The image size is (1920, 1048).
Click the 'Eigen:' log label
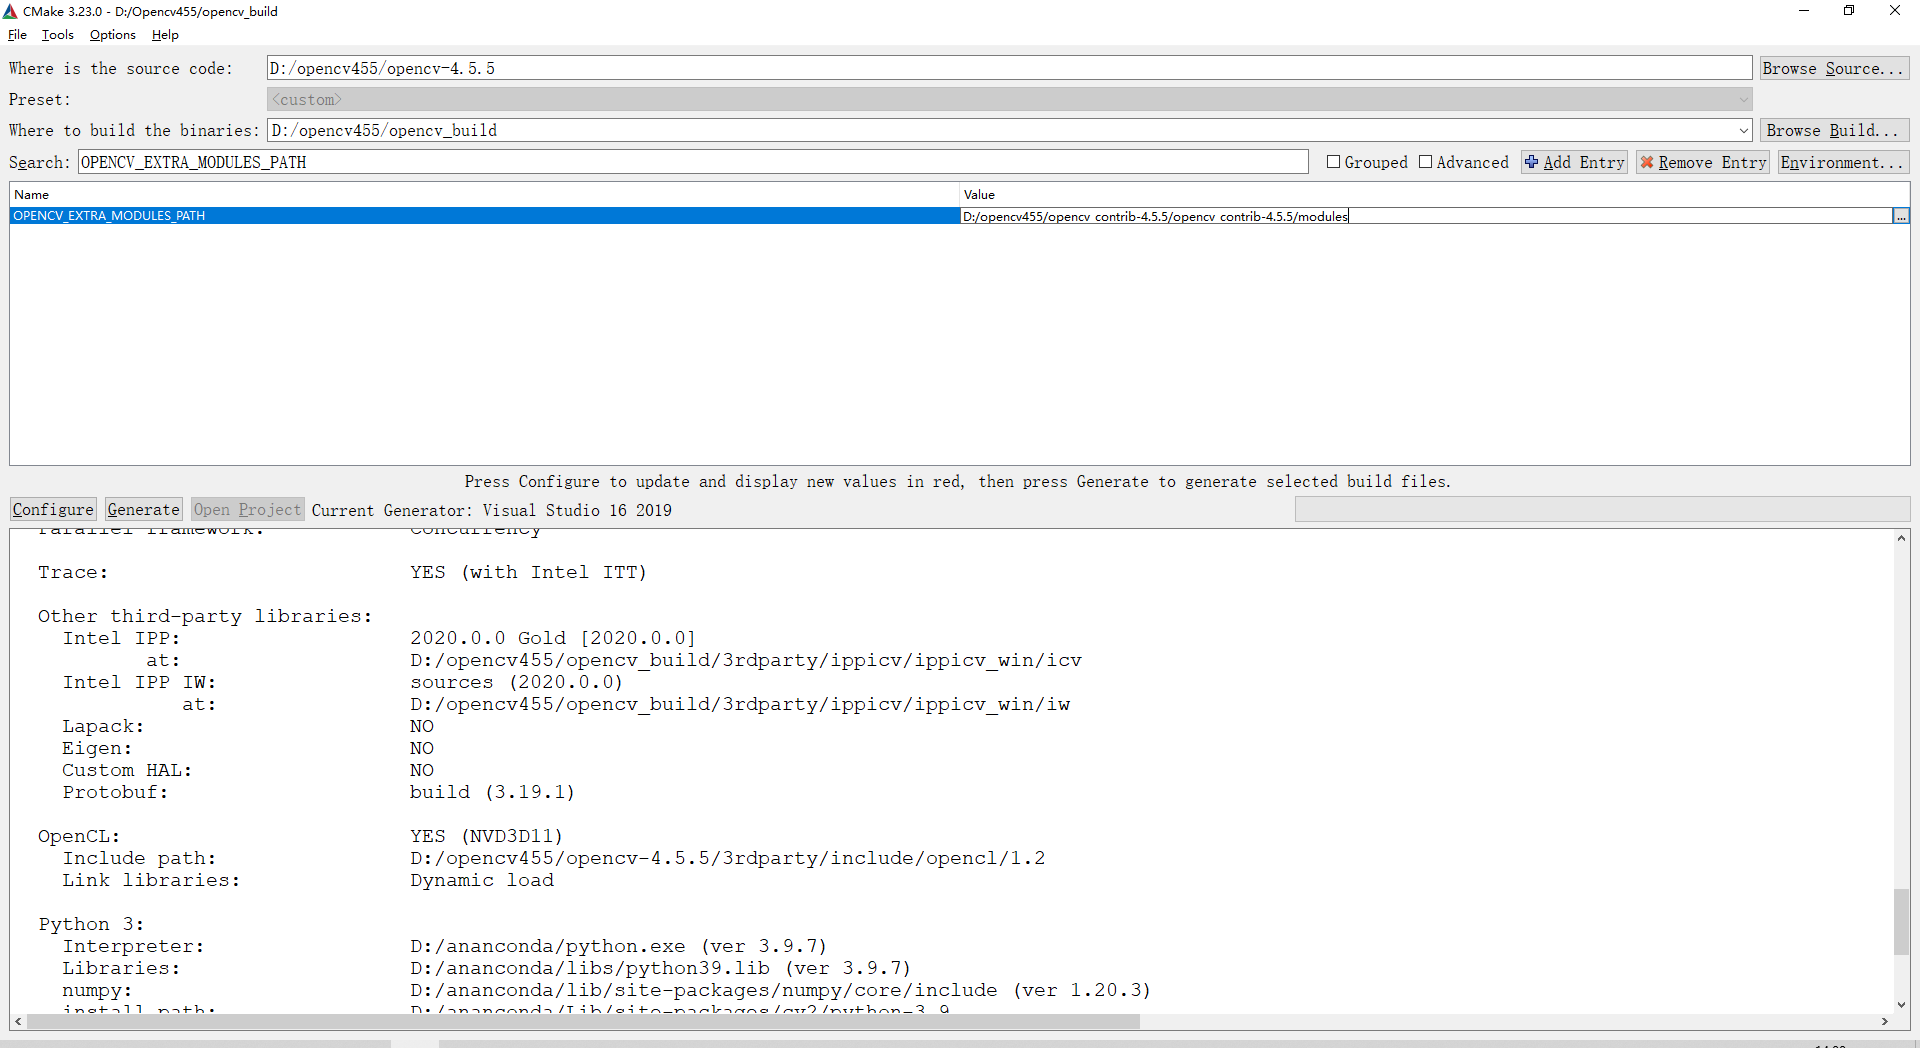(97, 748)
